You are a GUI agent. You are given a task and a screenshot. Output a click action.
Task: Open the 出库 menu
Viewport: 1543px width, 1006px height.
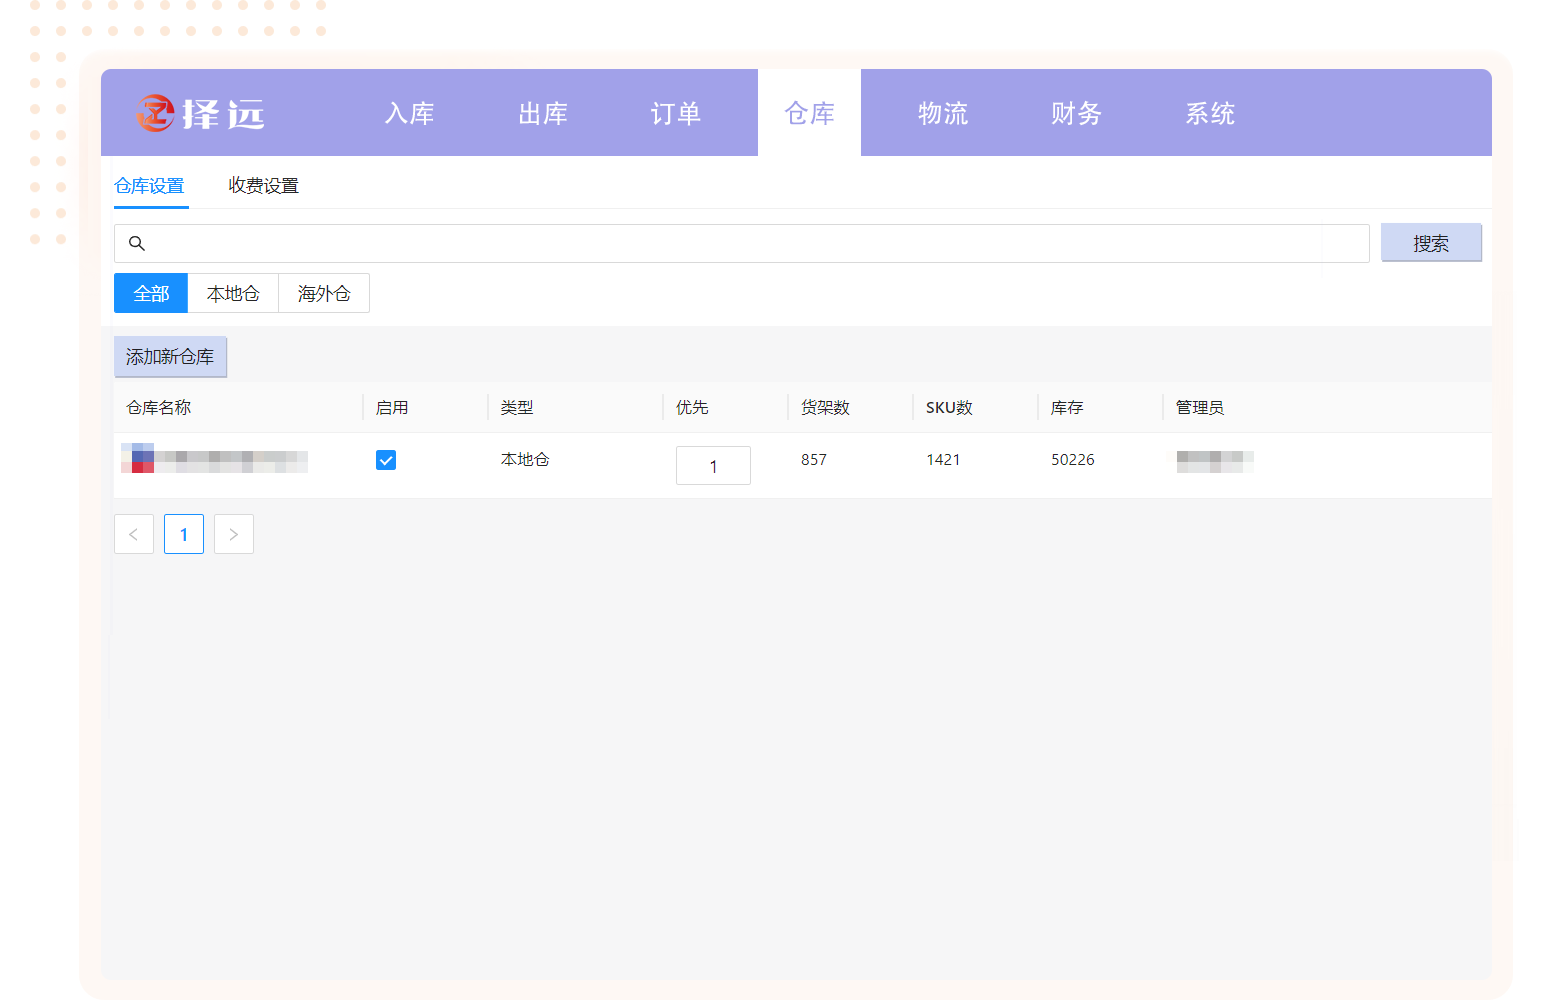click(543, 113)
